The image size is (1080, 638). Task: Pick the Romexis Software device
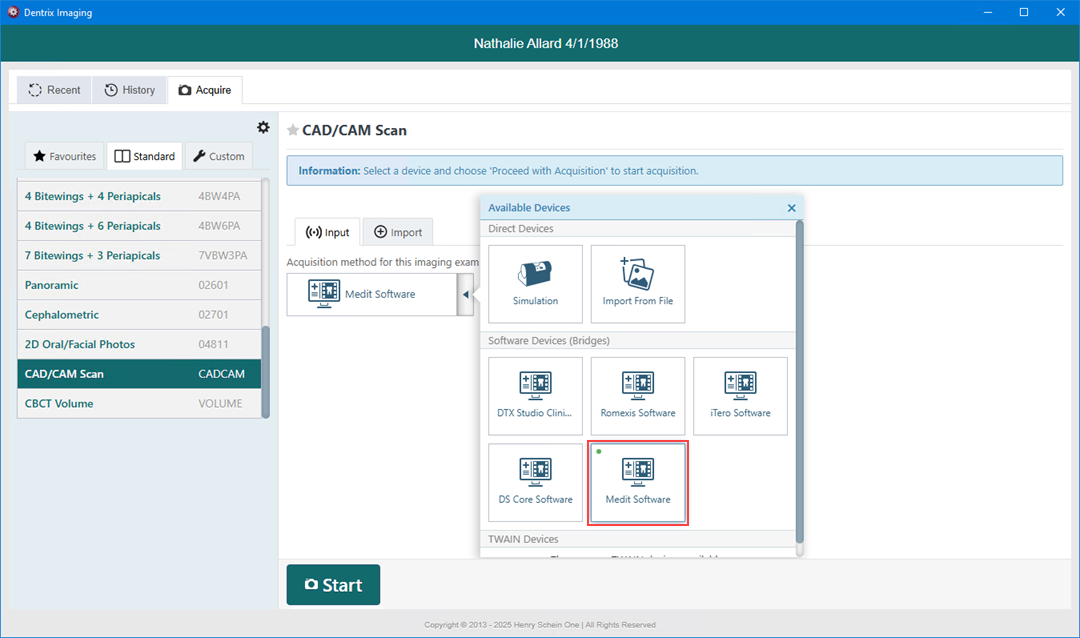(637, 395)
